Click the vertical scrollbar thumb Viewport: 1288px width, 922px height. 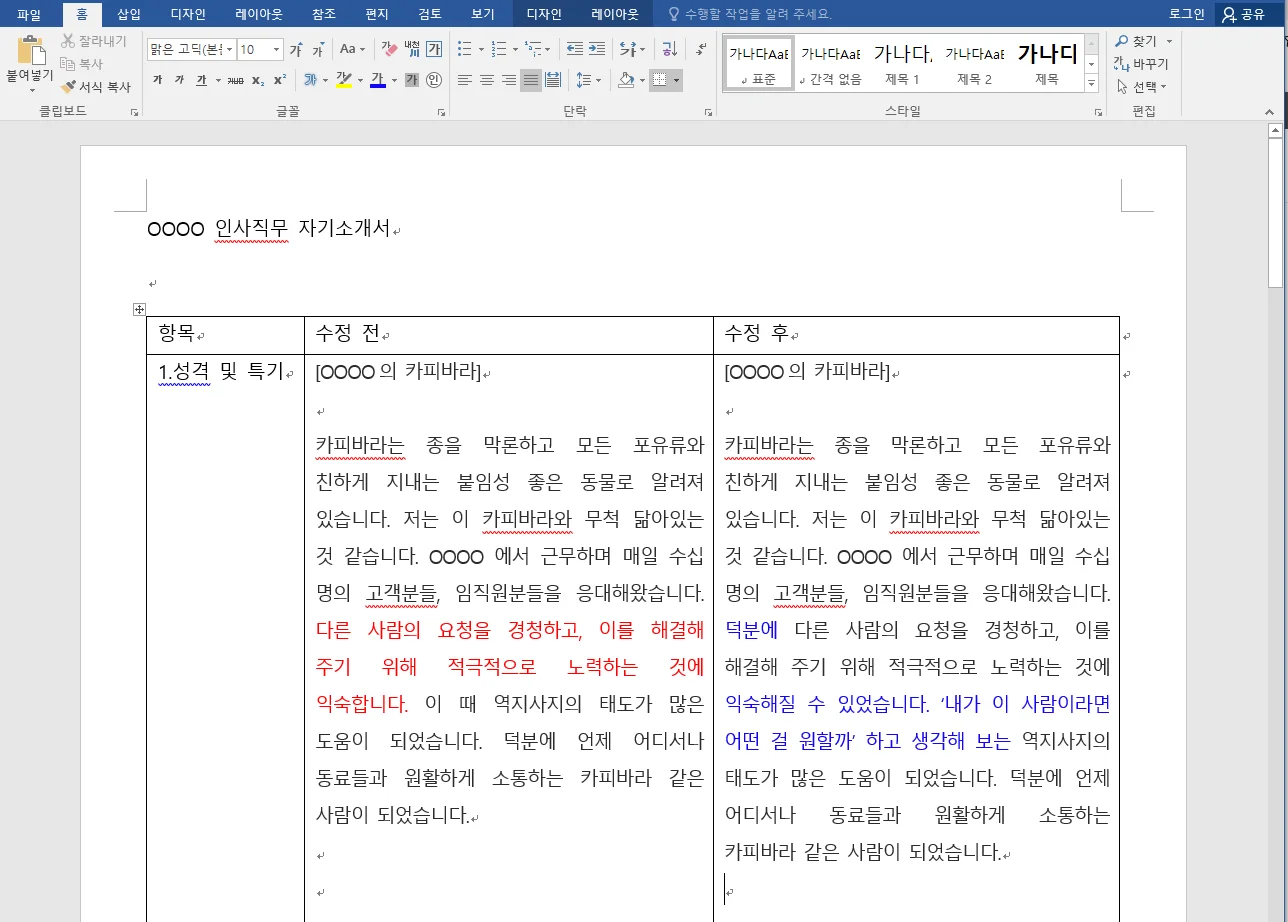[1275, 215]
